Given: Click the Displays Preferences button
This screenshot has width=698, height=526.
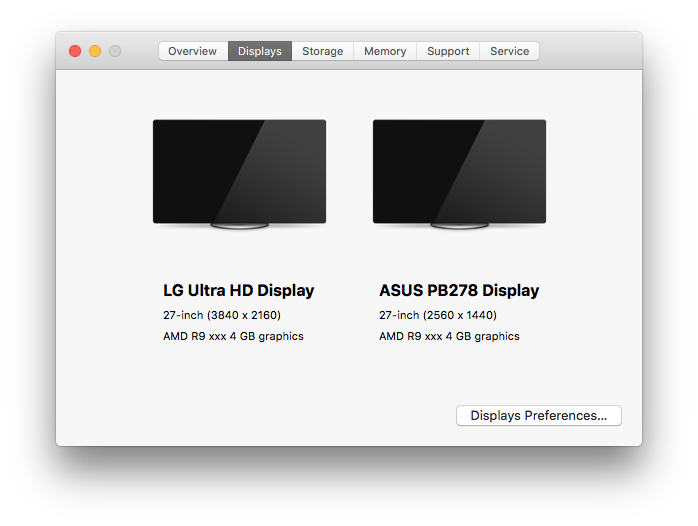Looking at the screenshot, I should [539, 415].
